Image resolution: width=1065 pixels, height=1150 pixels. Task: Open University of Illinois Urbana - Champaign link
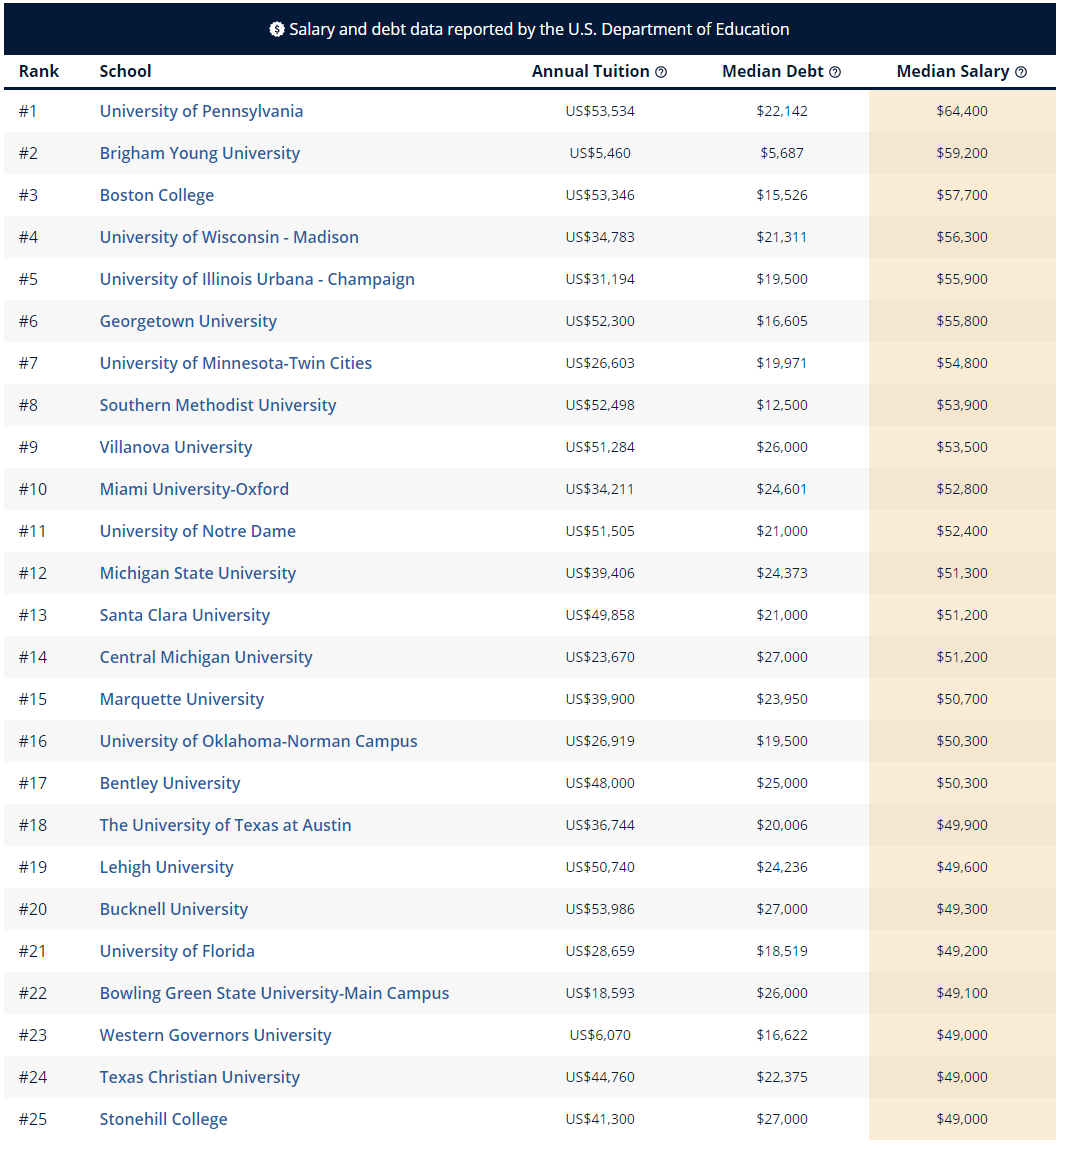pos(257,279)
